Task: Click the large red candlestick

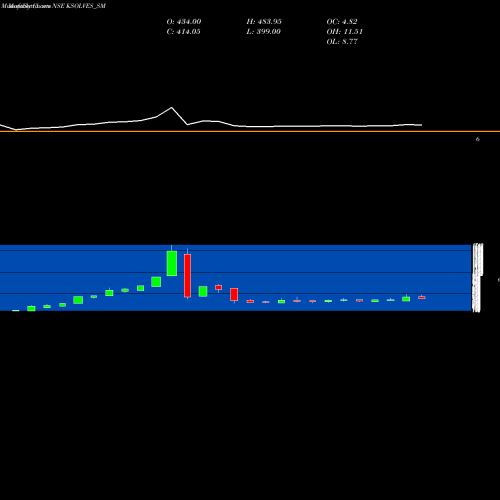Action: coord(187,275)
